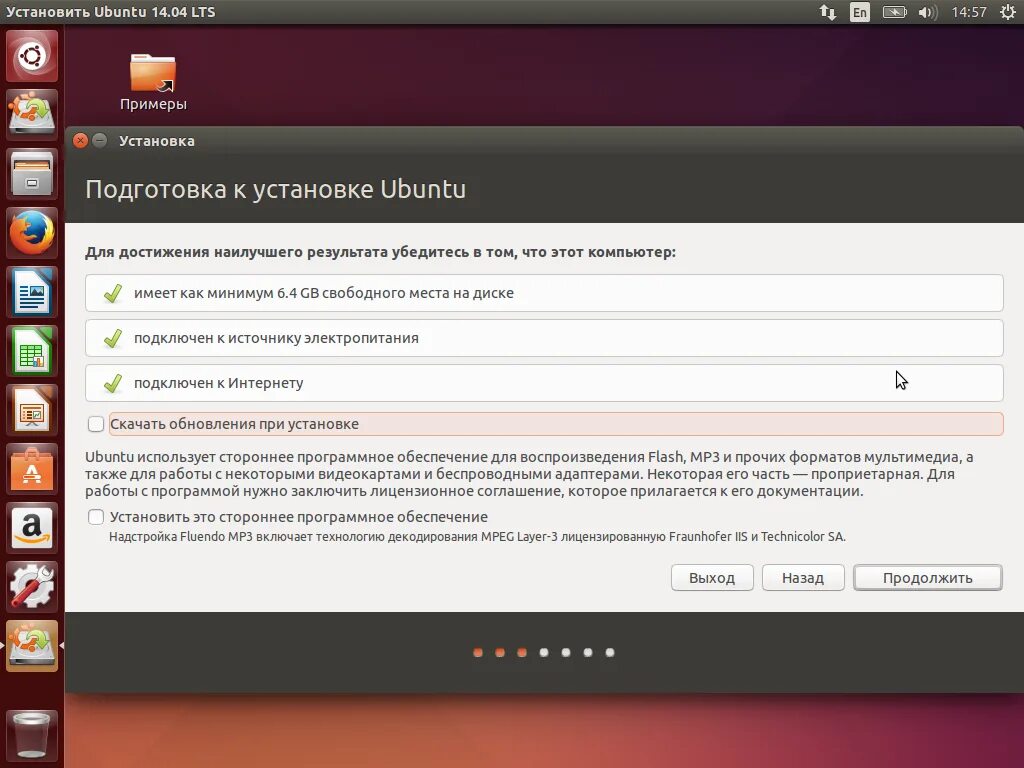
Task: Open the sound volume indicator
Action: [x=927, y=12]
